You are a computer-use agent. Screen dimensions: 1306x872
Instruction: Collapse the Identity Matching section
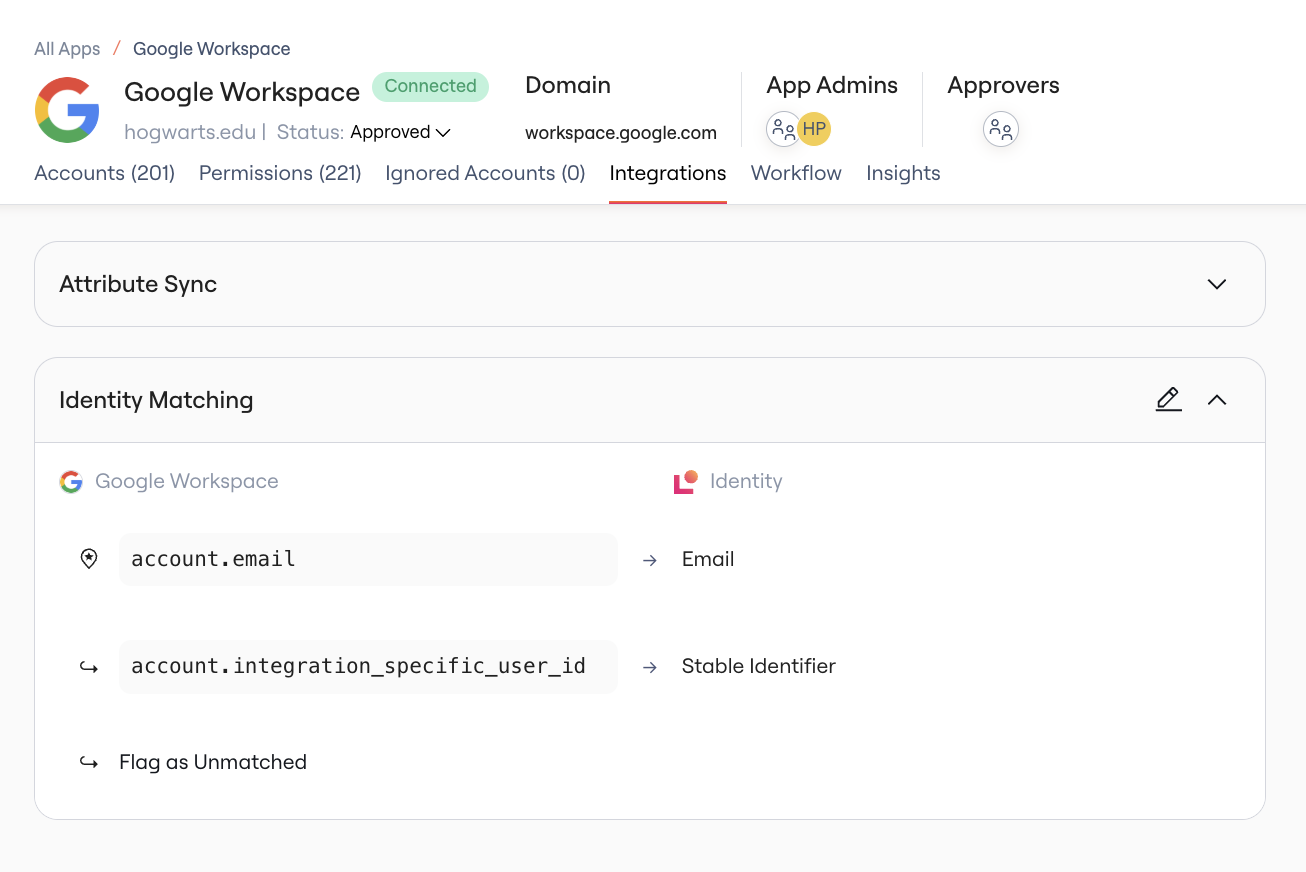1217,400
